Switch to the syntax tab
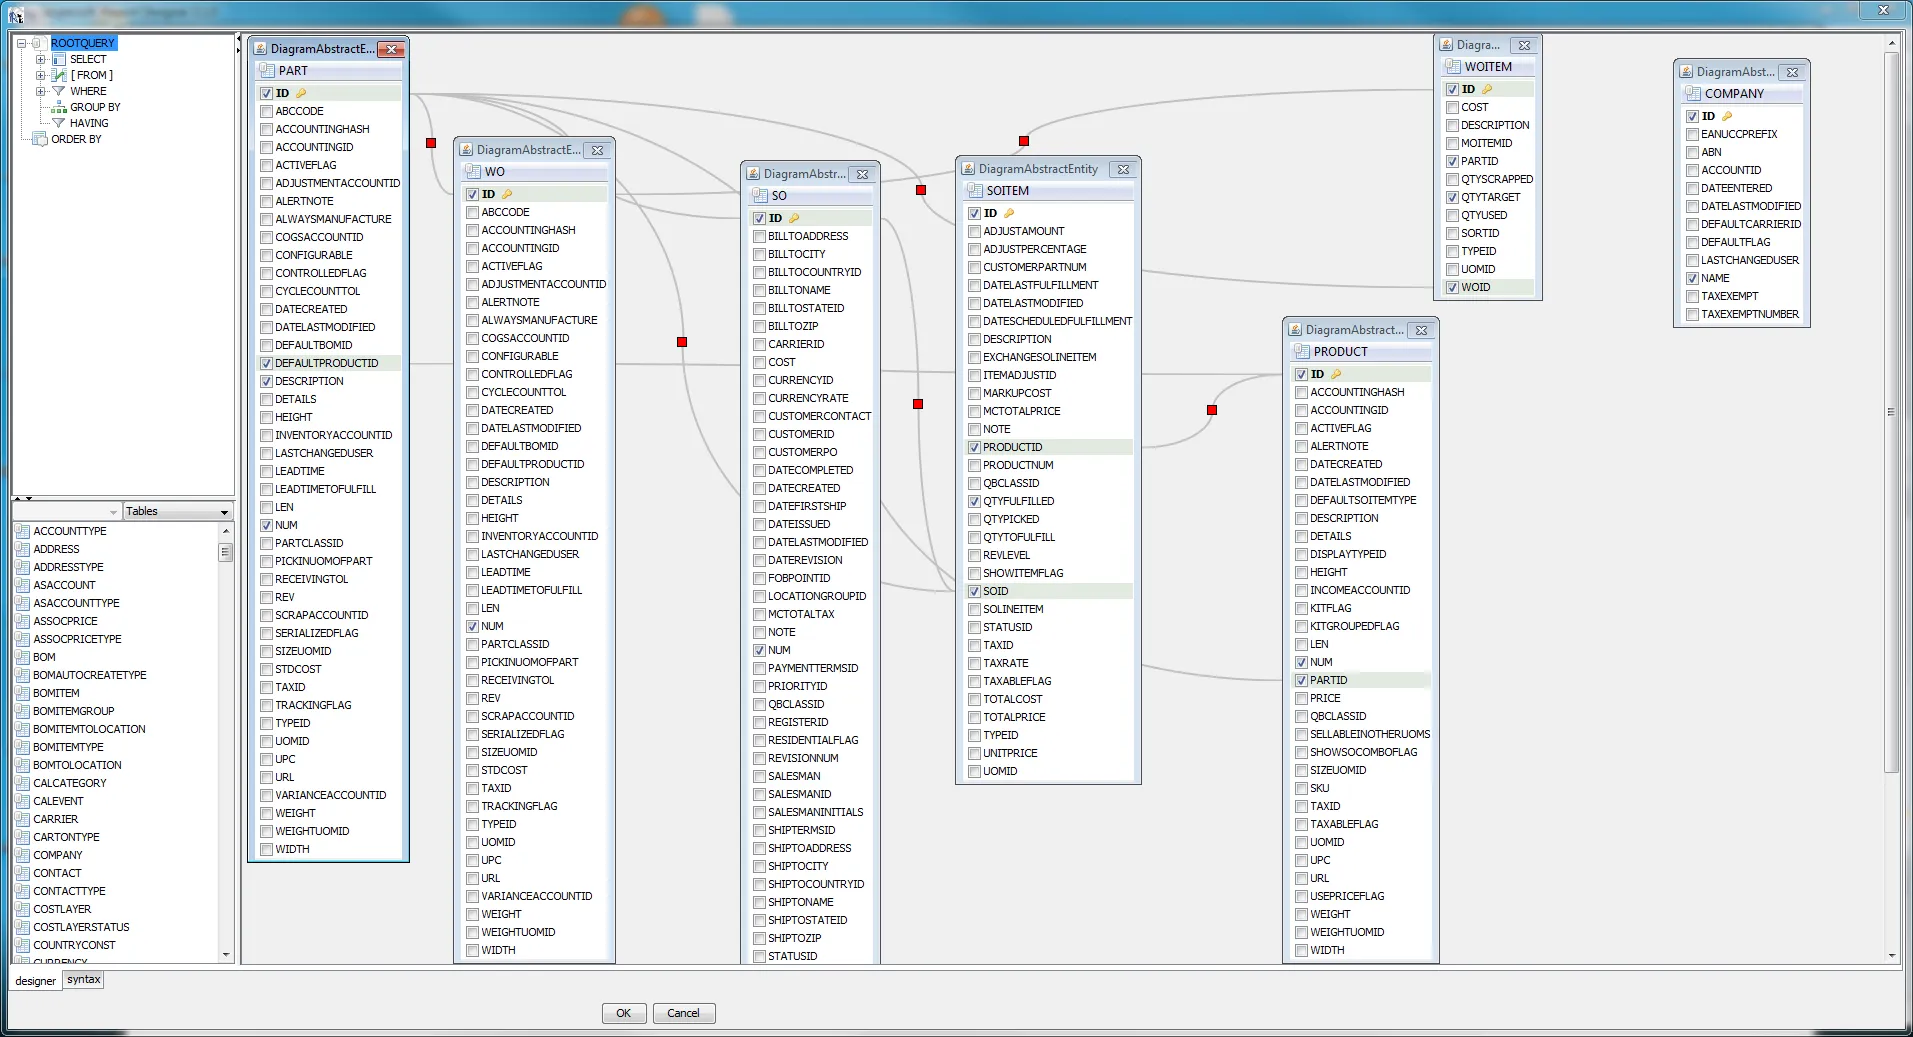This screenshot has height=1037, width=1913. [84, 980]
